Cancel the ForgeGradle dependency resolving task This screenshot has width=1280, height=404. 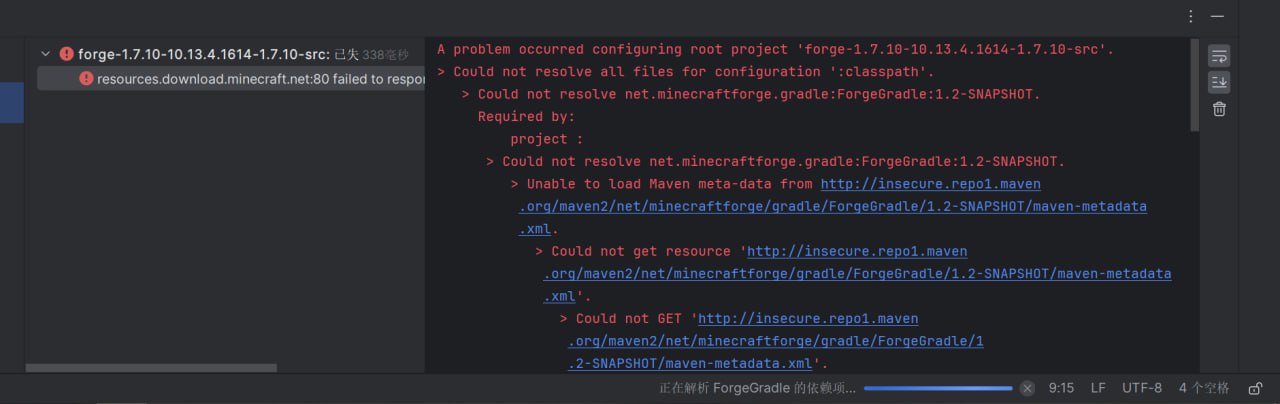[x=1027, y=388]
